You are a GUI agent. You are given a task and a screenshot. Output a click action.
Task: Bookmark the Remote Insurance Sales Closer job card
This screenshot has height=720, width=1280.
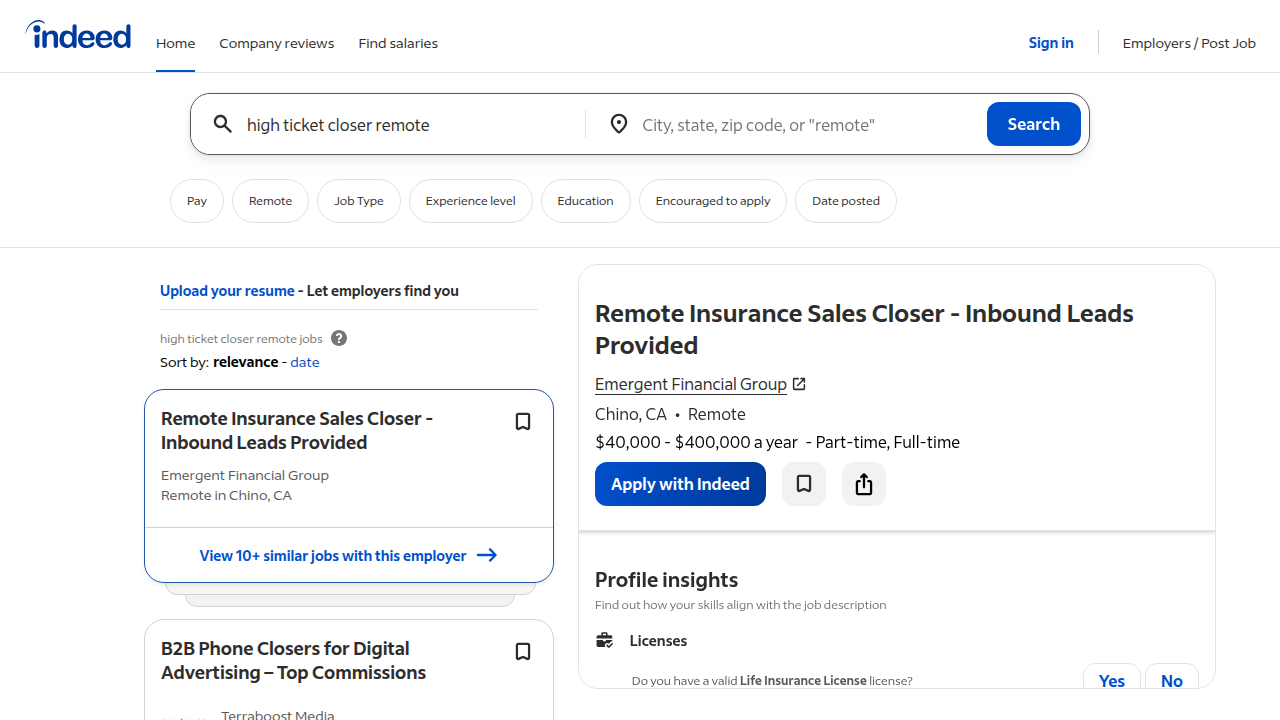523,422
